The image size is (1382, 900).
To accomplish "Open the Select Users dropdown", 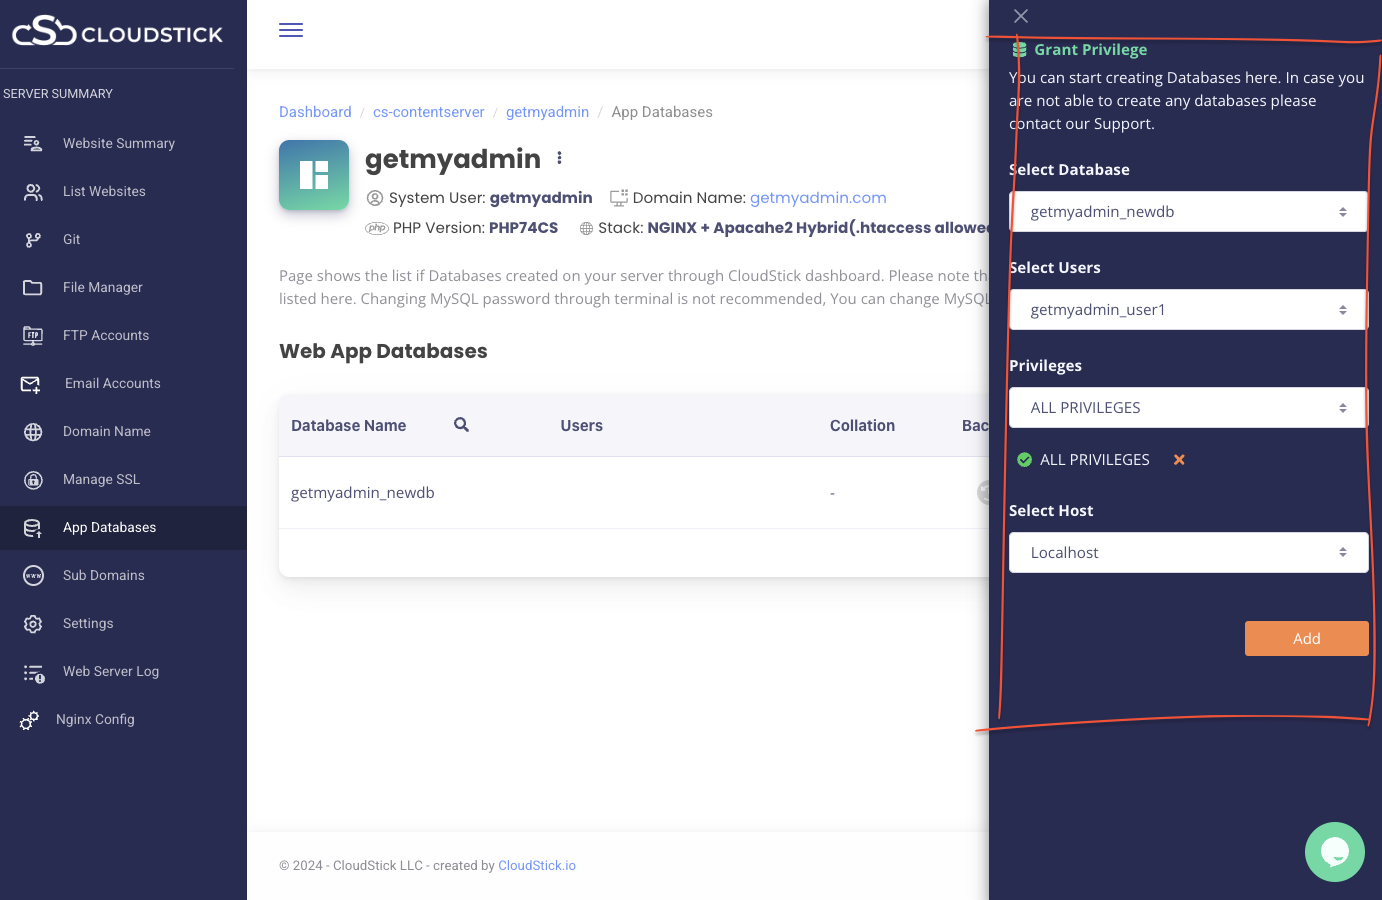I will coord(1188,310).
